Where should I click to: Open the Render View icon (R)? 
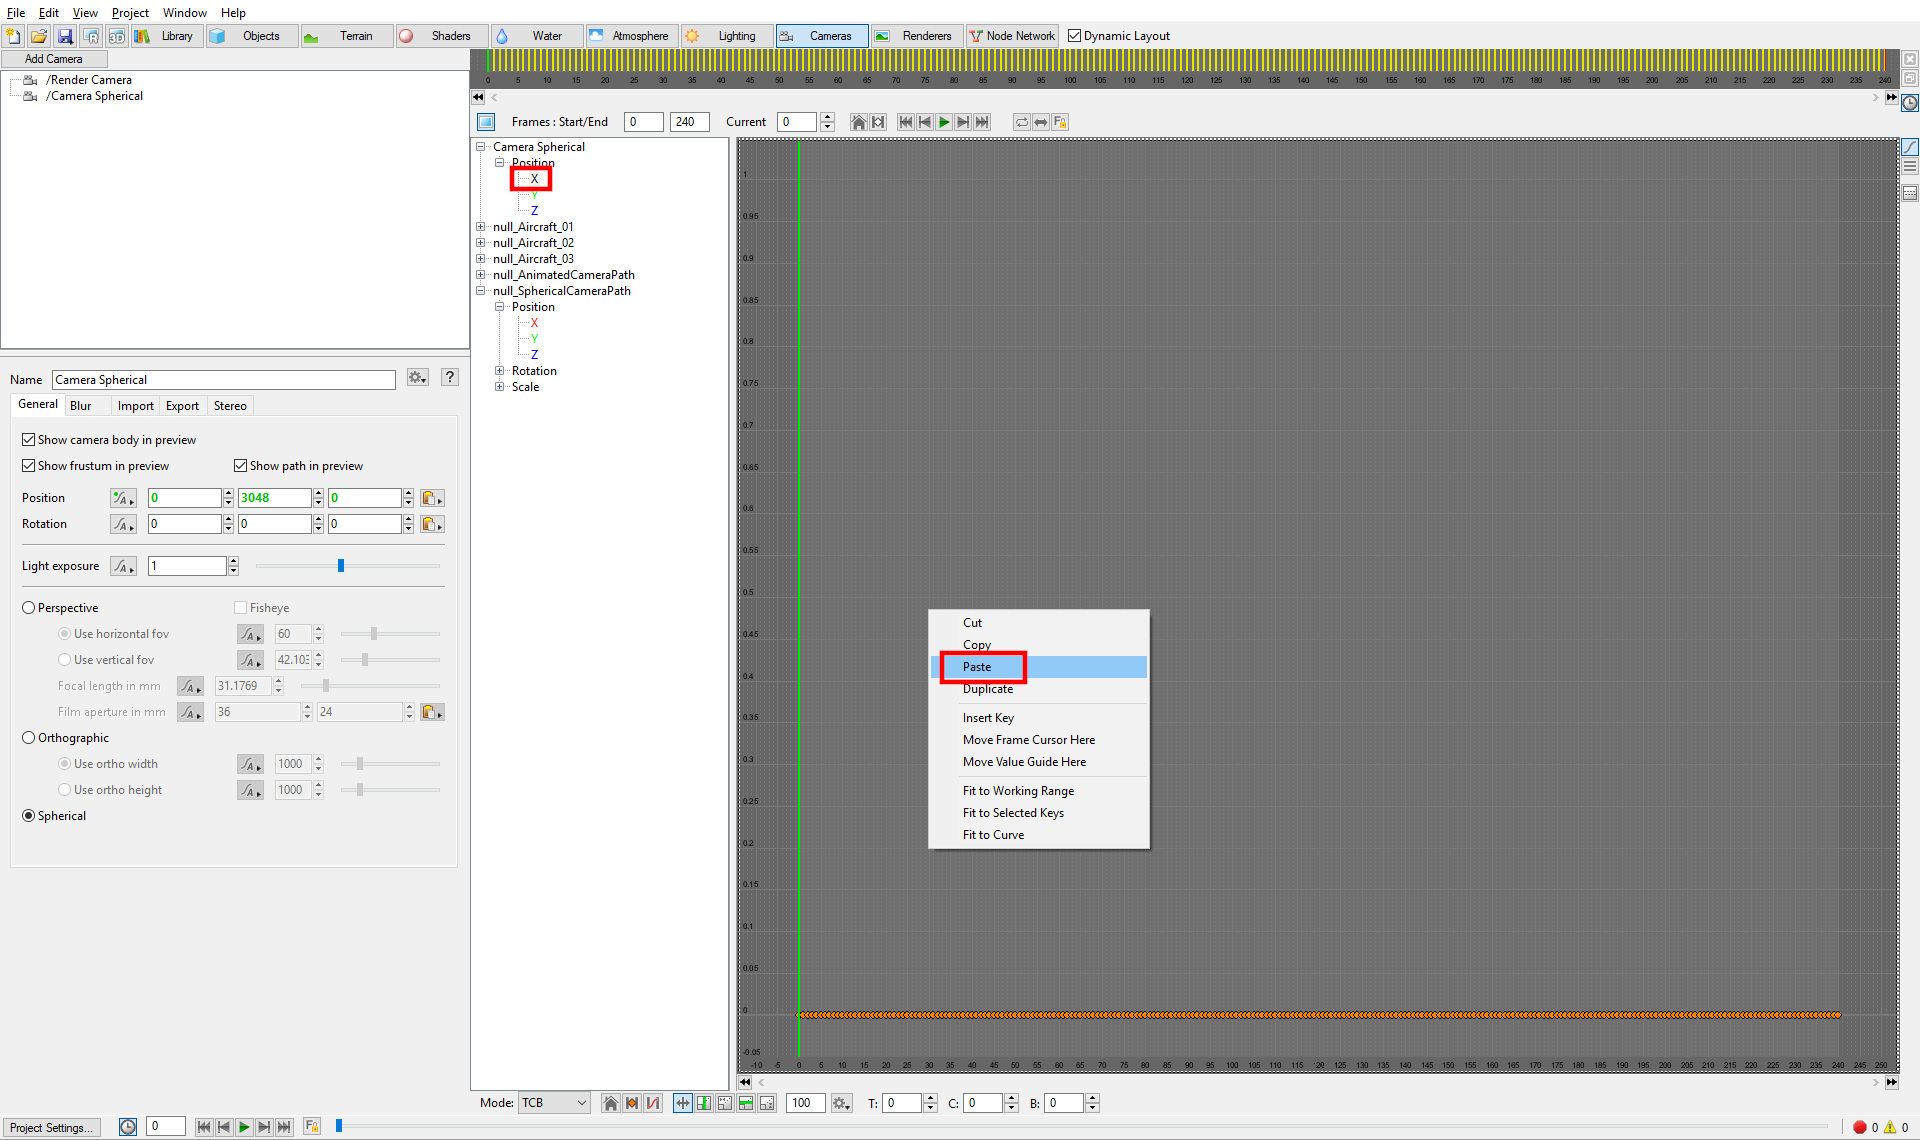[91, 36]
